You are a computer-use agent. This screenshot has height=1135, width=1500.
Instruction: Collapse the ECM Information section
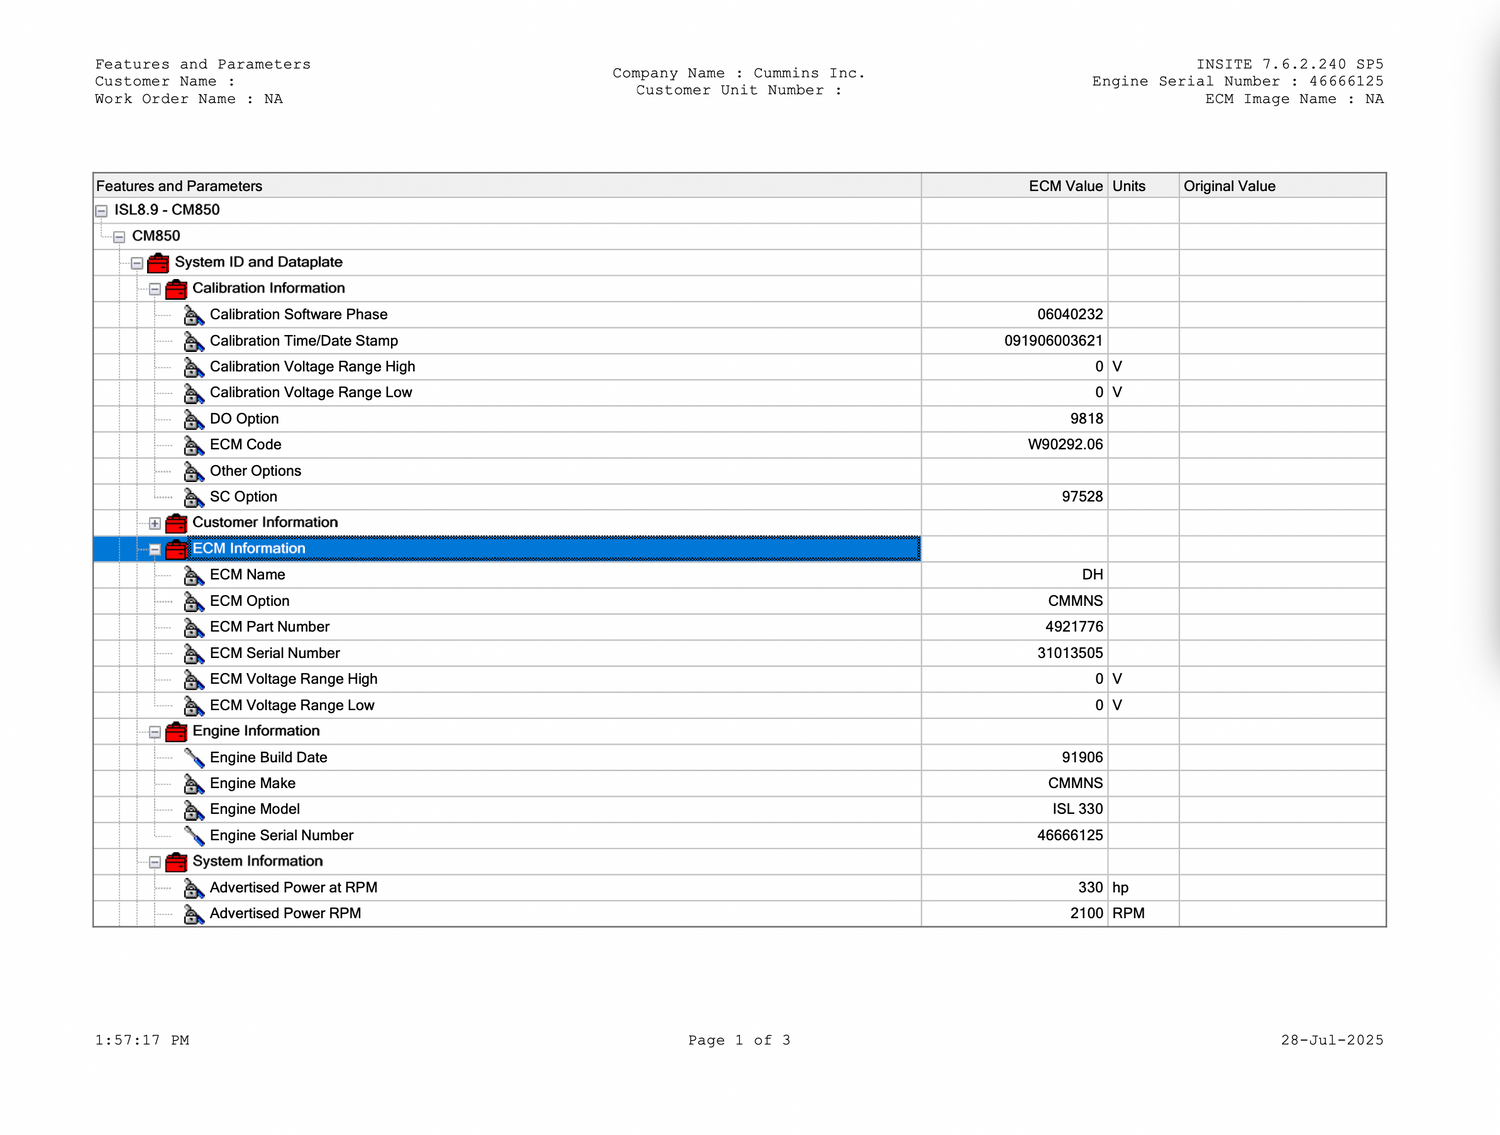(x=155, y=550)
